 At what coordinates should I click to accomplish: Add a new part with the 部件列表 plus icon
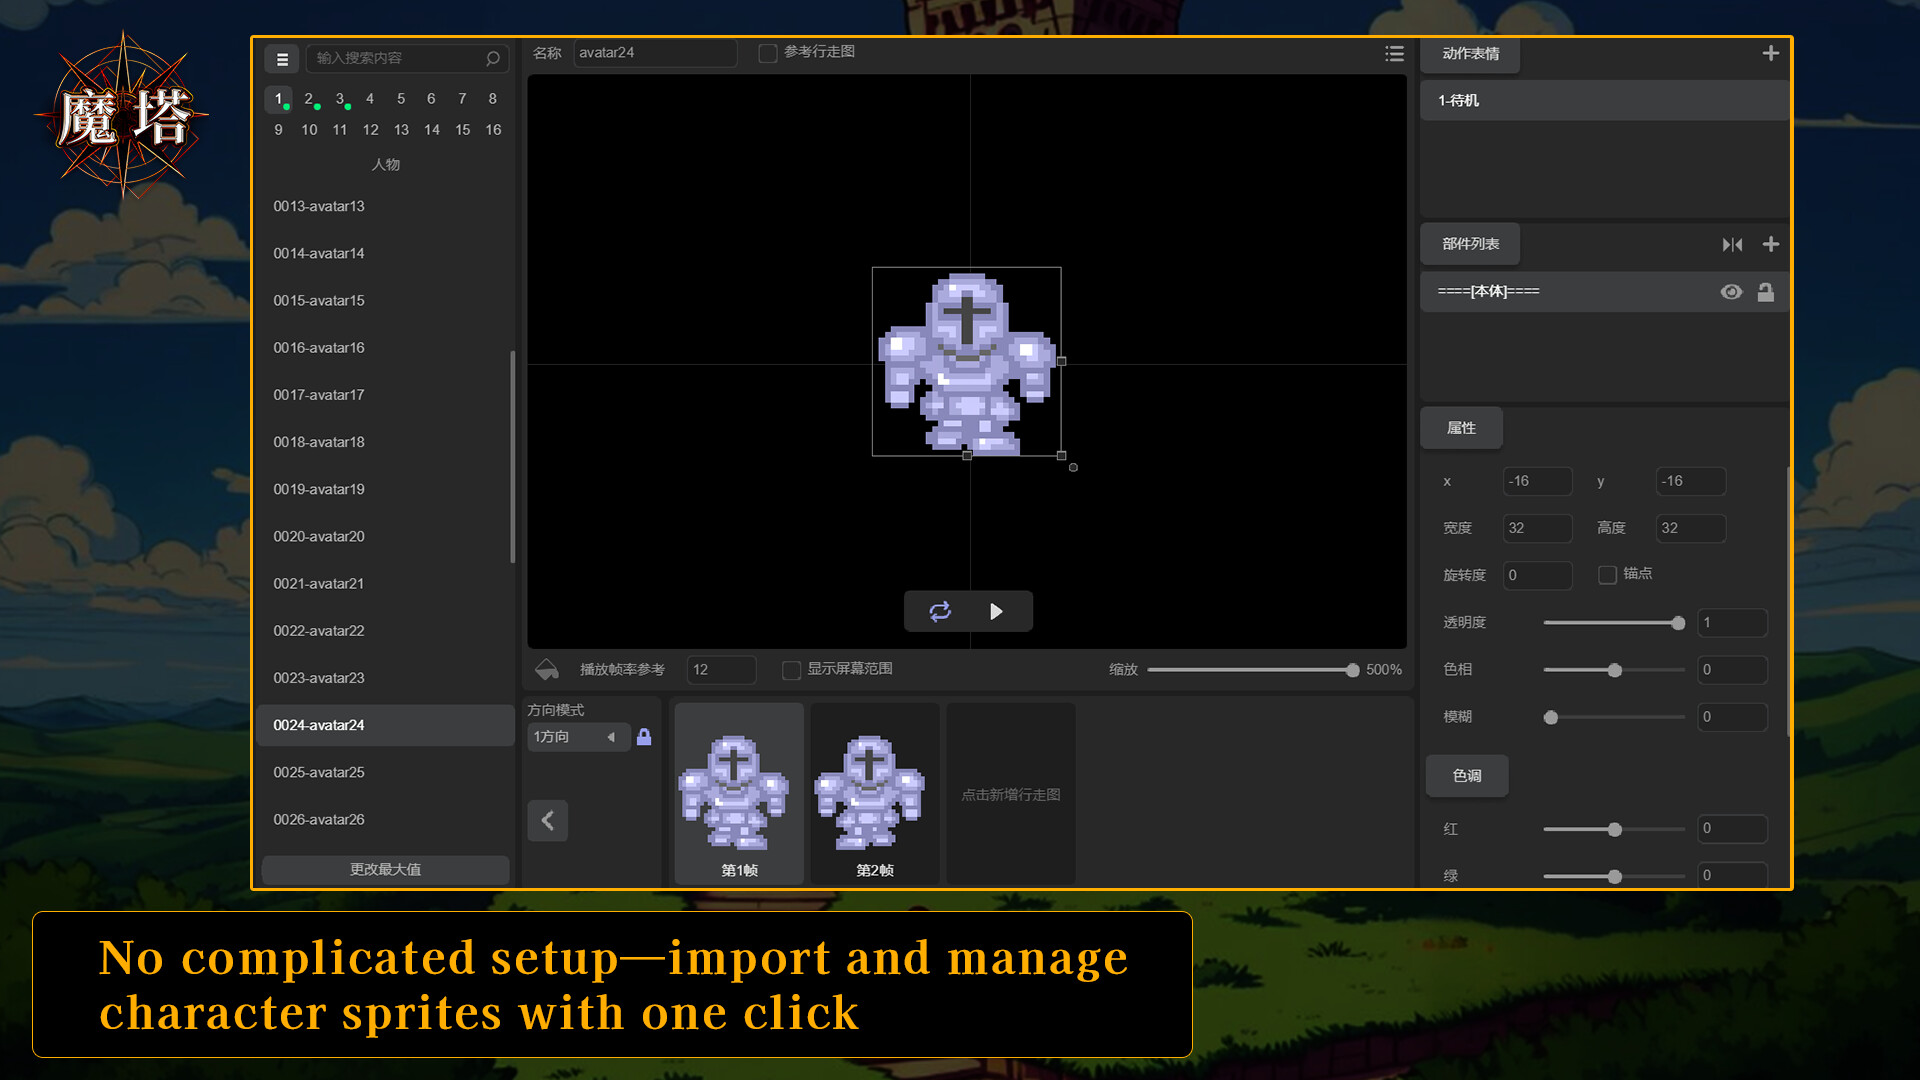tap(1770, 244)
